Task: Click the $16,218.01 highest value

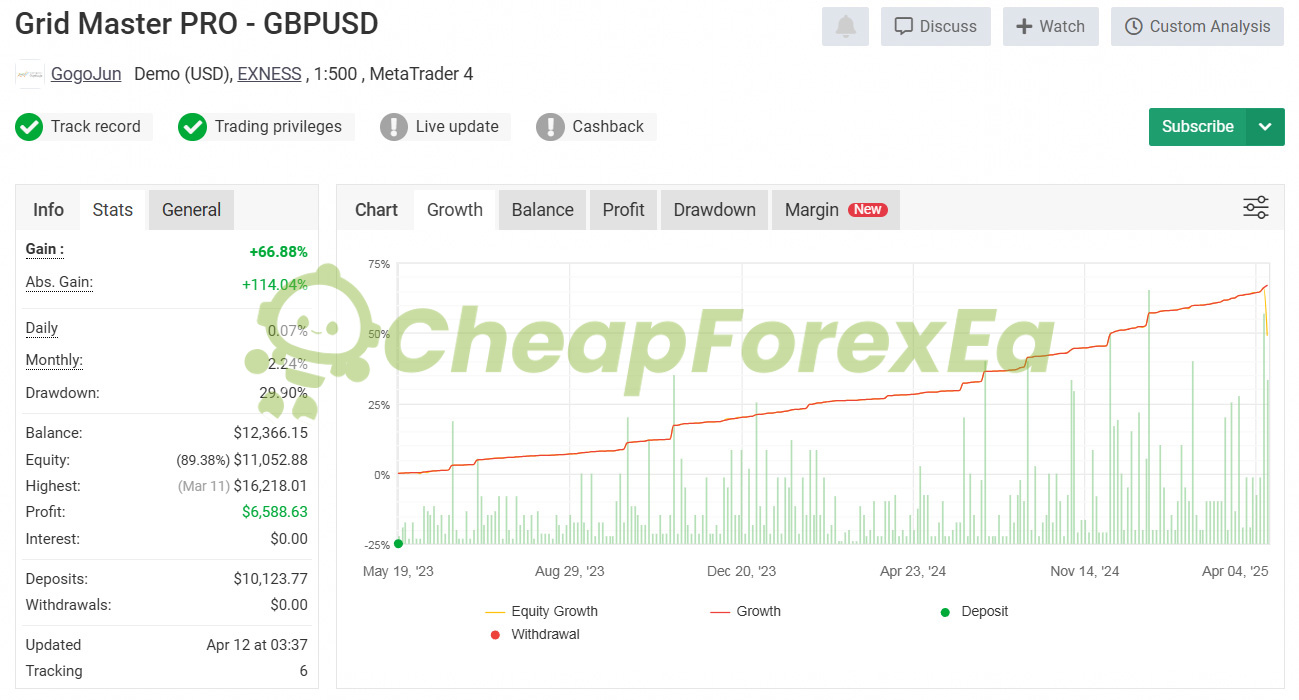Action: coord(270,486)
